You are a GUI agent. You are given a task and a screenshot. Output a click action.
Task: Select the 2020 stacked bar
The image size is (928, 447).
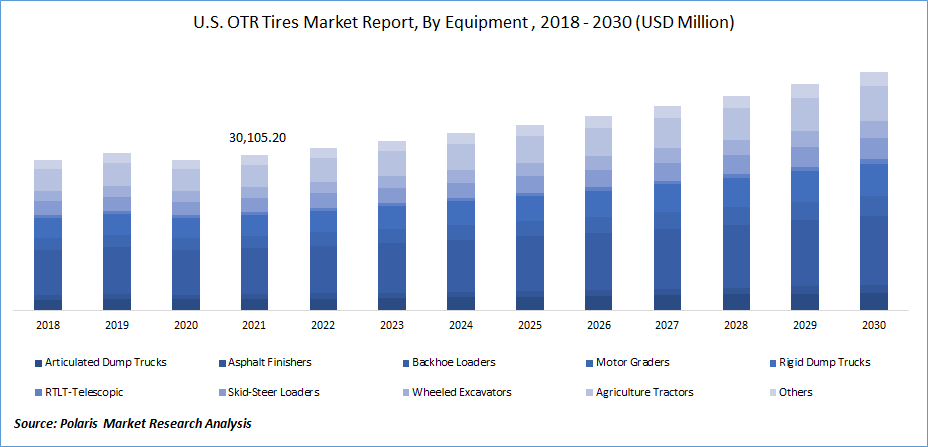pyautogui.click(x=186, y=235)
